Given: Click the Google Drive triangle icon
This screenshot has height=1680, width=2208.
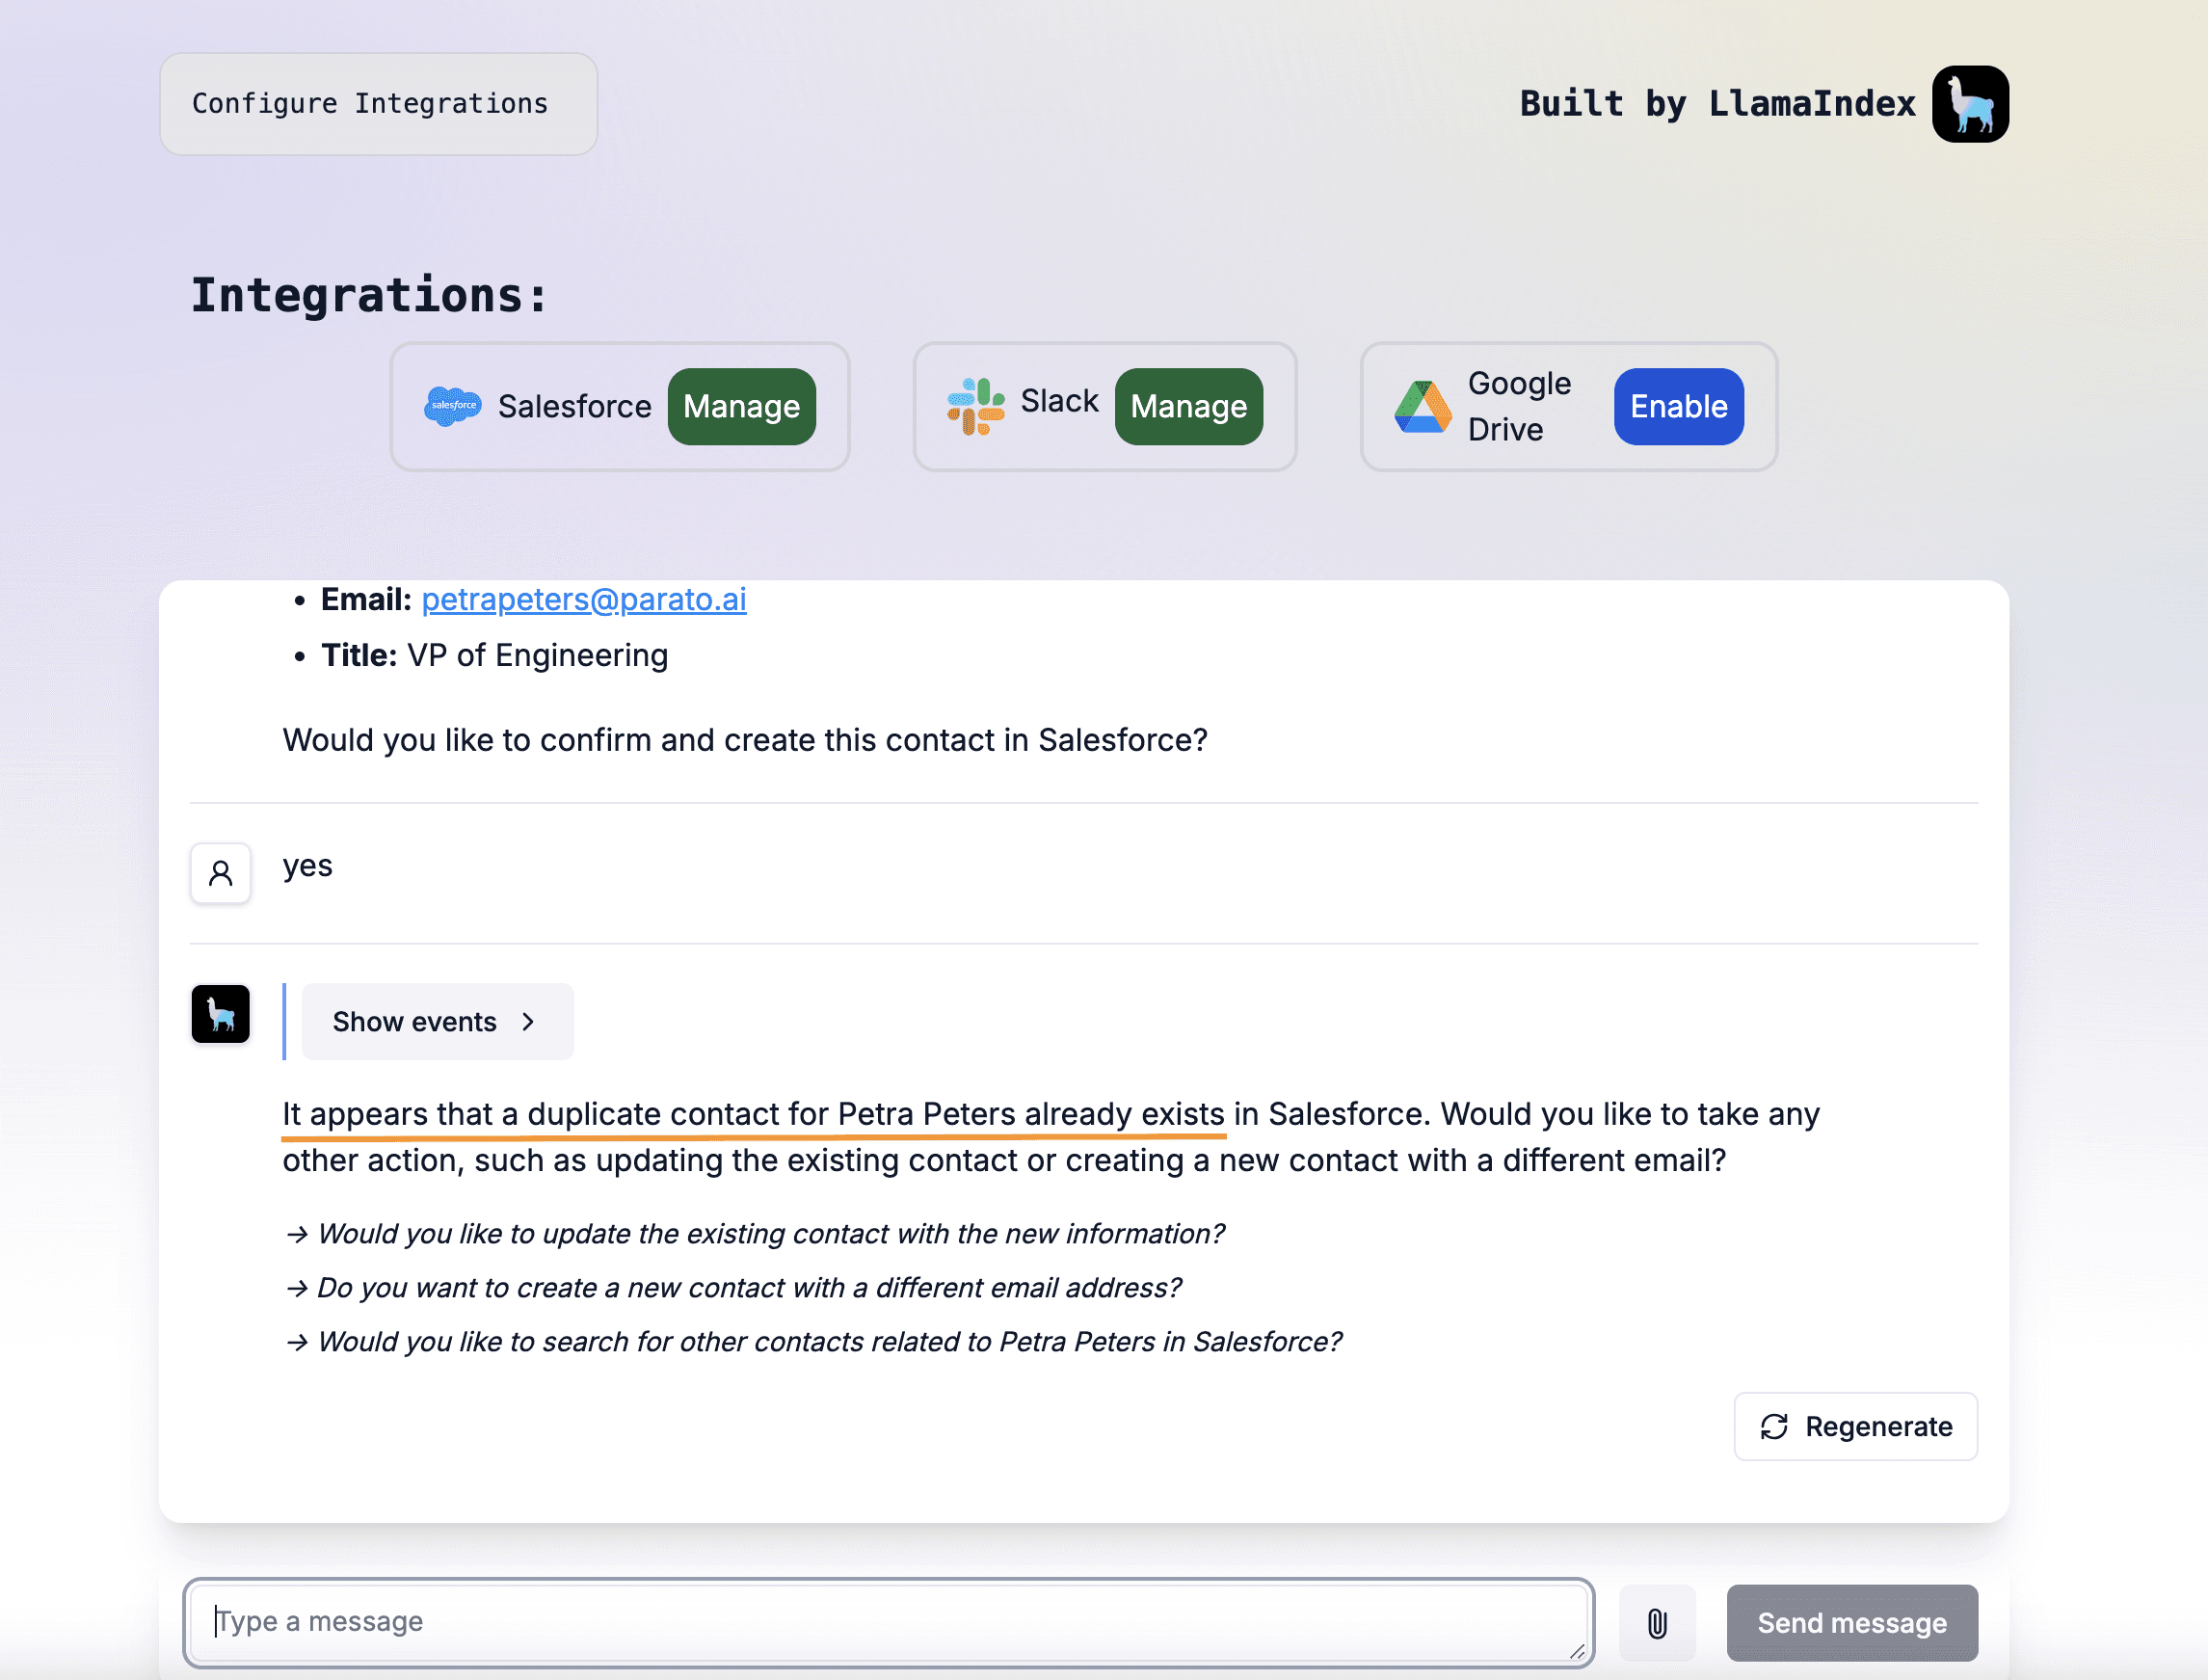Looking at the screenshot, I should point(1422,407).
